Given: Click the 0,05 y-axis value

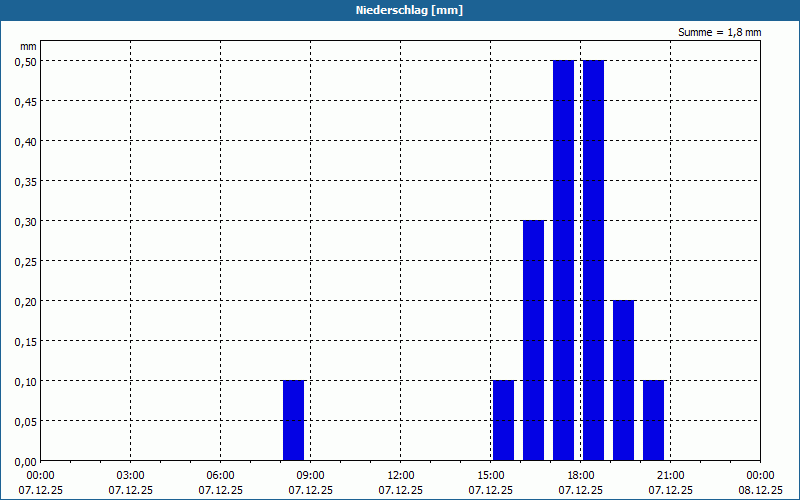Looking at the screenshot, I should pyautogui.click(x=26, y=421).
